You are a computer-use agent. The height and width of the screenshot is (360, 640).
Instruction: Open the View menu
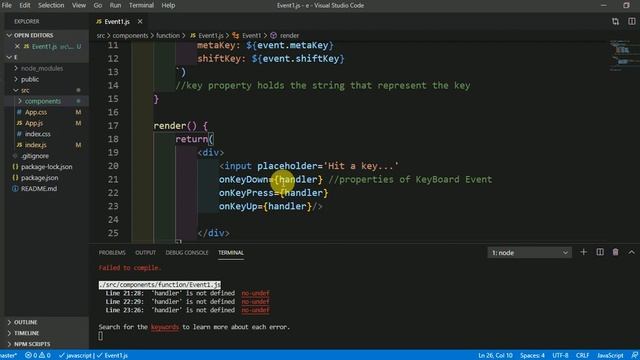point(79,5)
